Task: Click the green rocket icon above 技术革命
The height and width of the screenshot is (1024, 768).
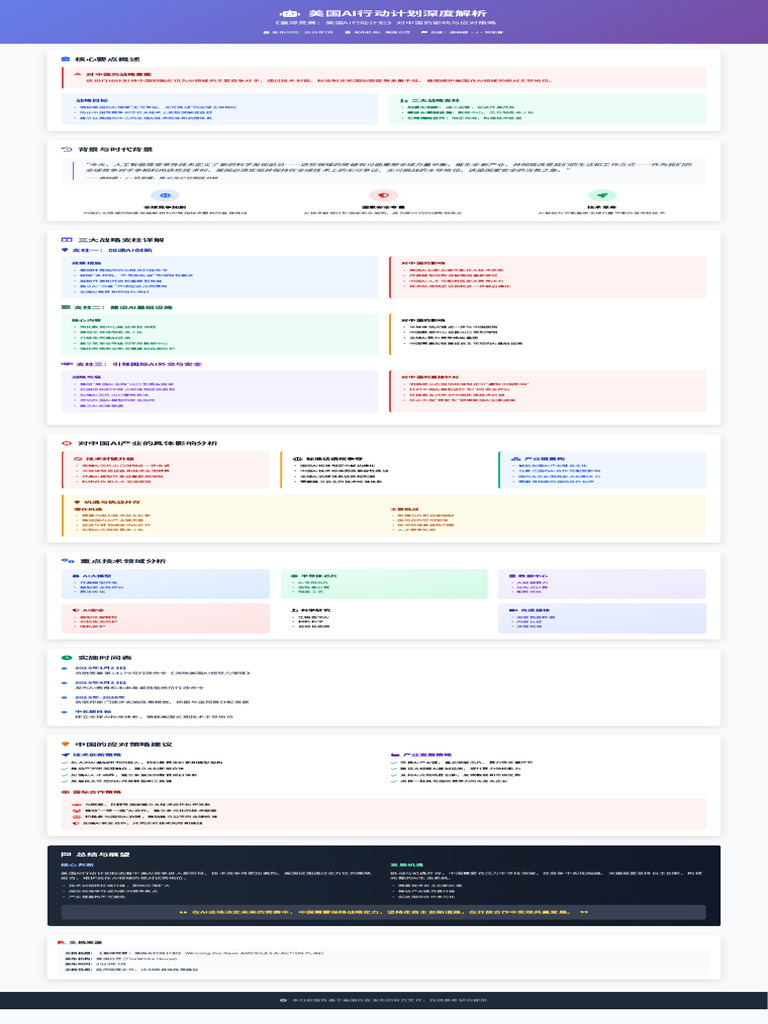Action: (x=601, y=195)
